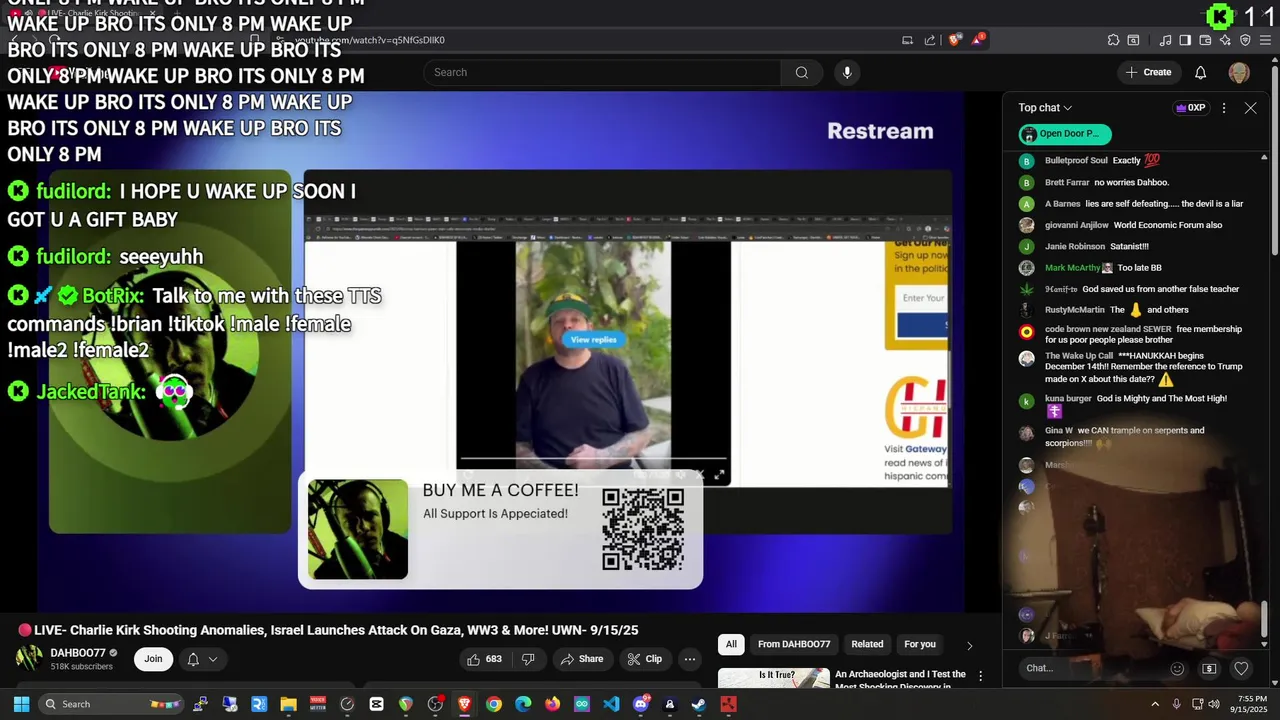This screenshot has width=1280, height=720.
Task: Open chat options three-dot menu
Action: pyautogui.click(x=1224, y=108)
